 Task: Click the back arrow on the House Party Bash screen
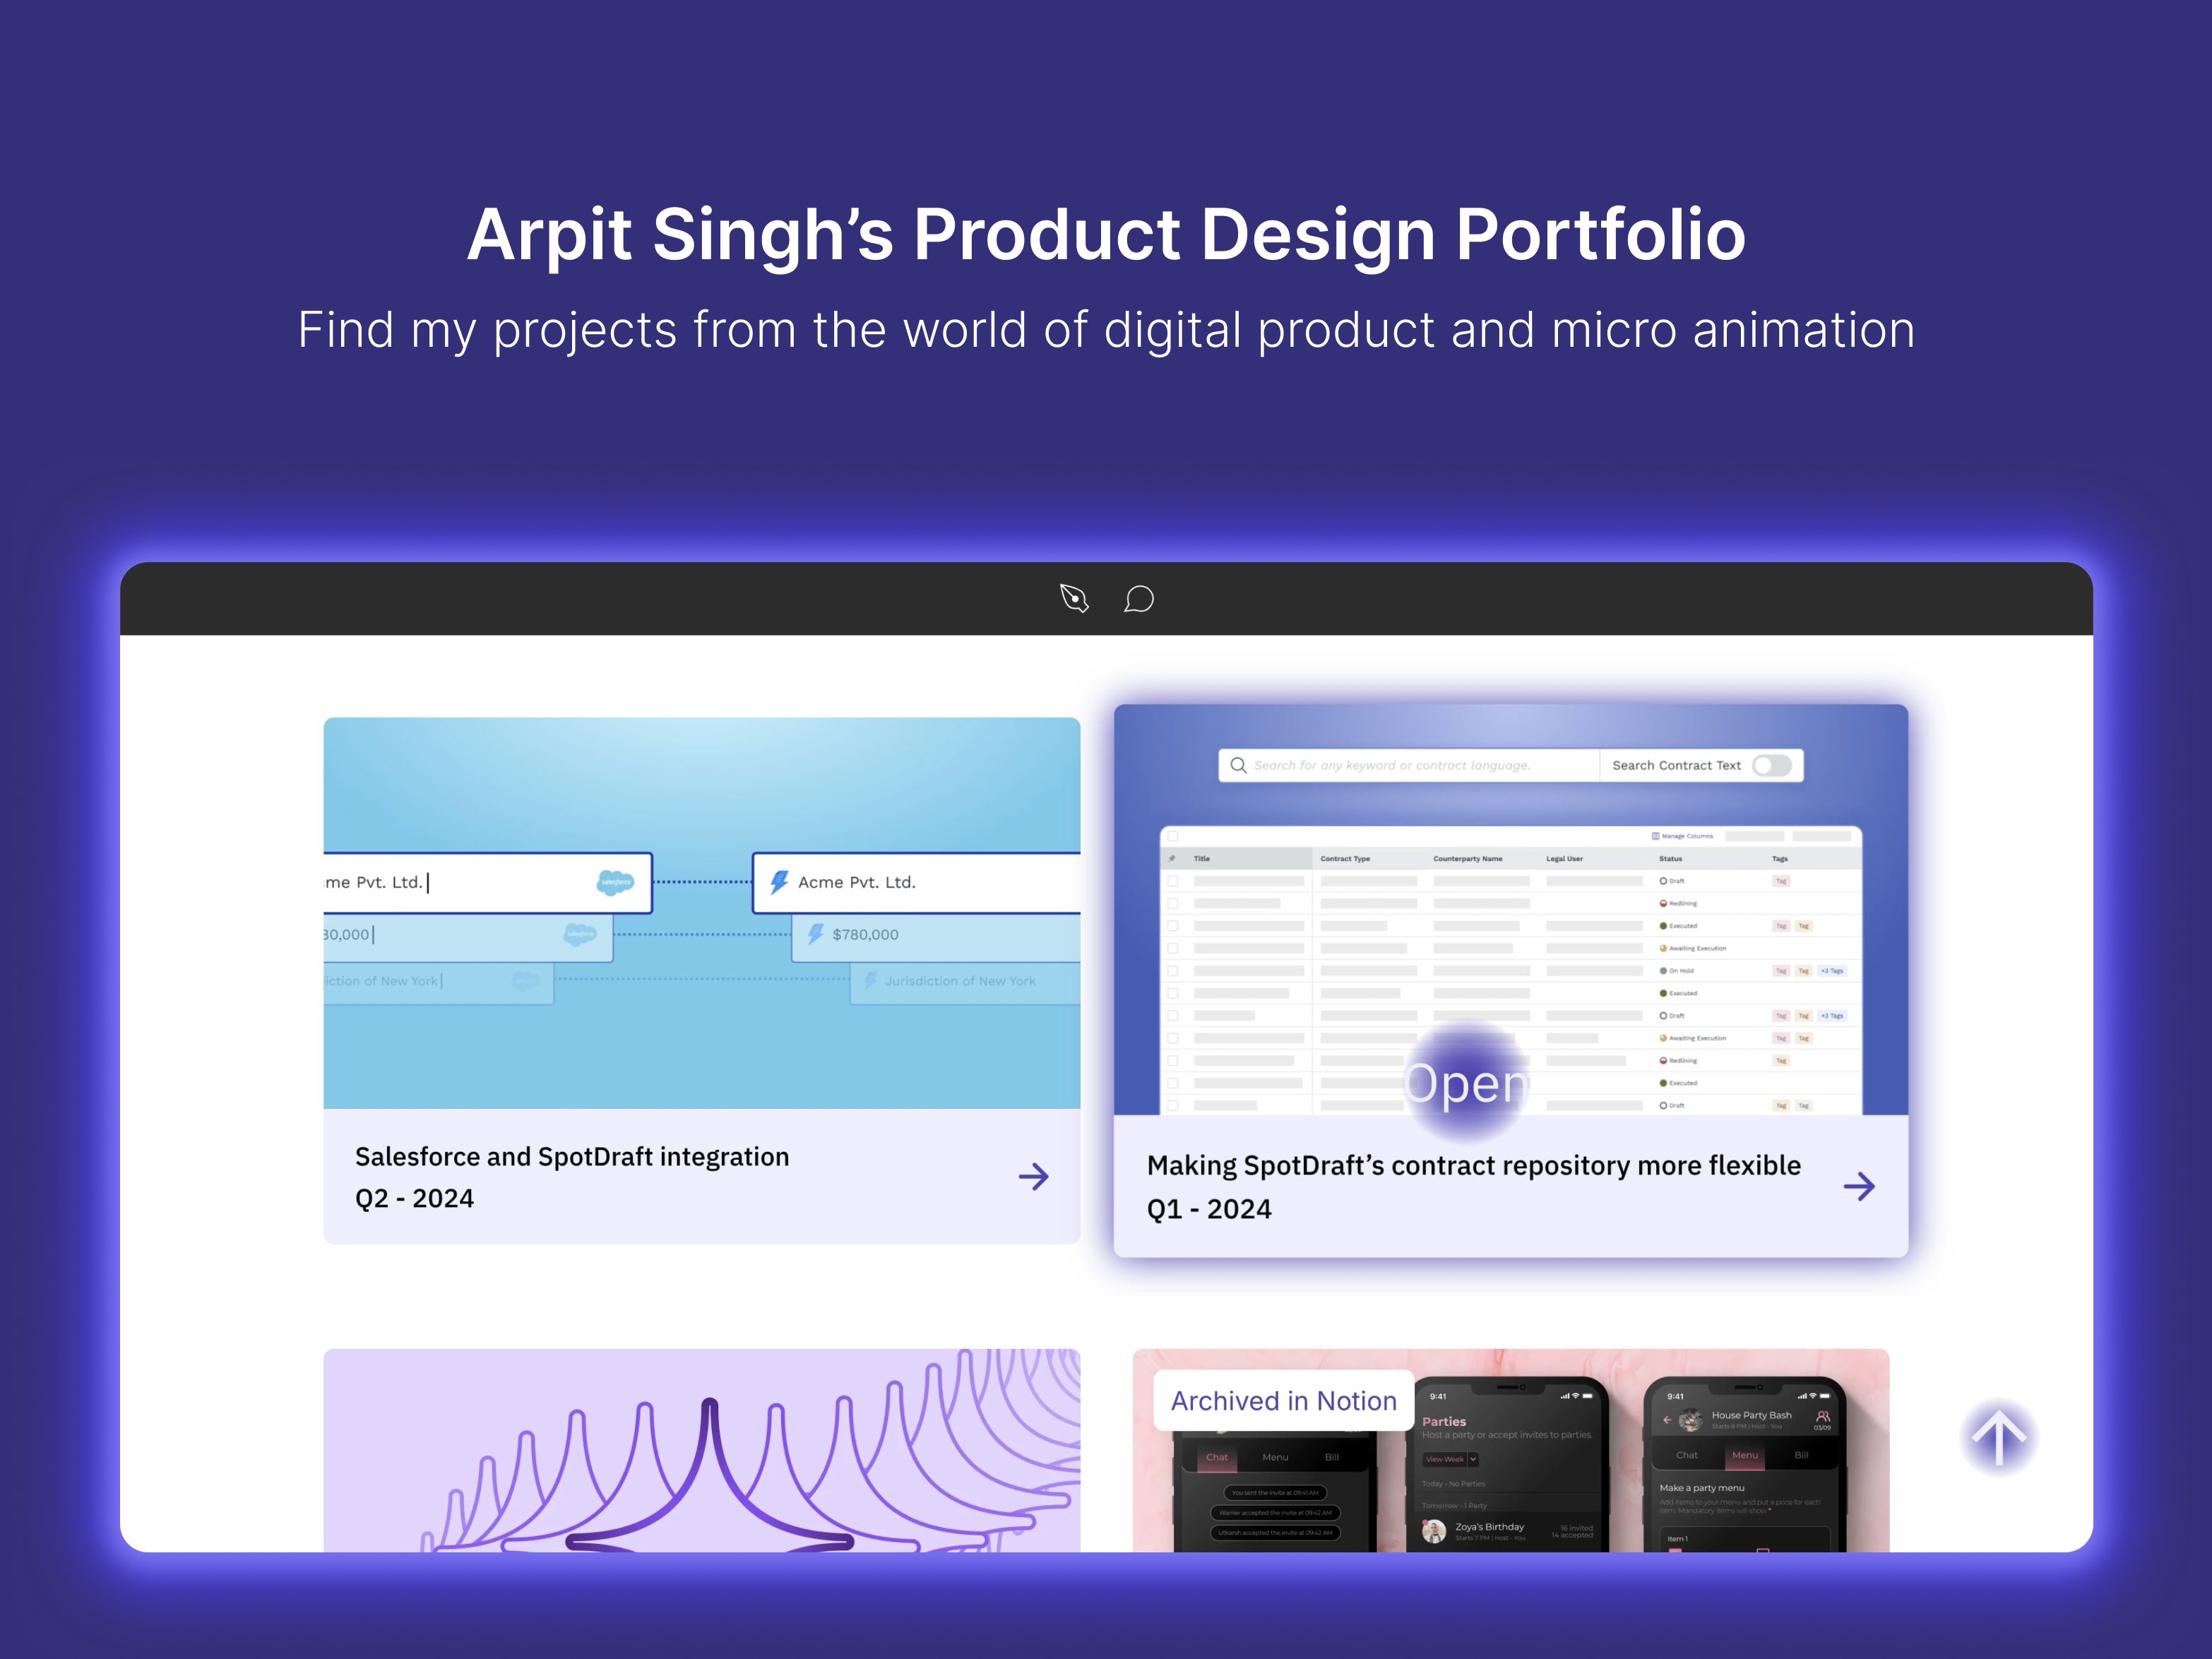1667,1419
